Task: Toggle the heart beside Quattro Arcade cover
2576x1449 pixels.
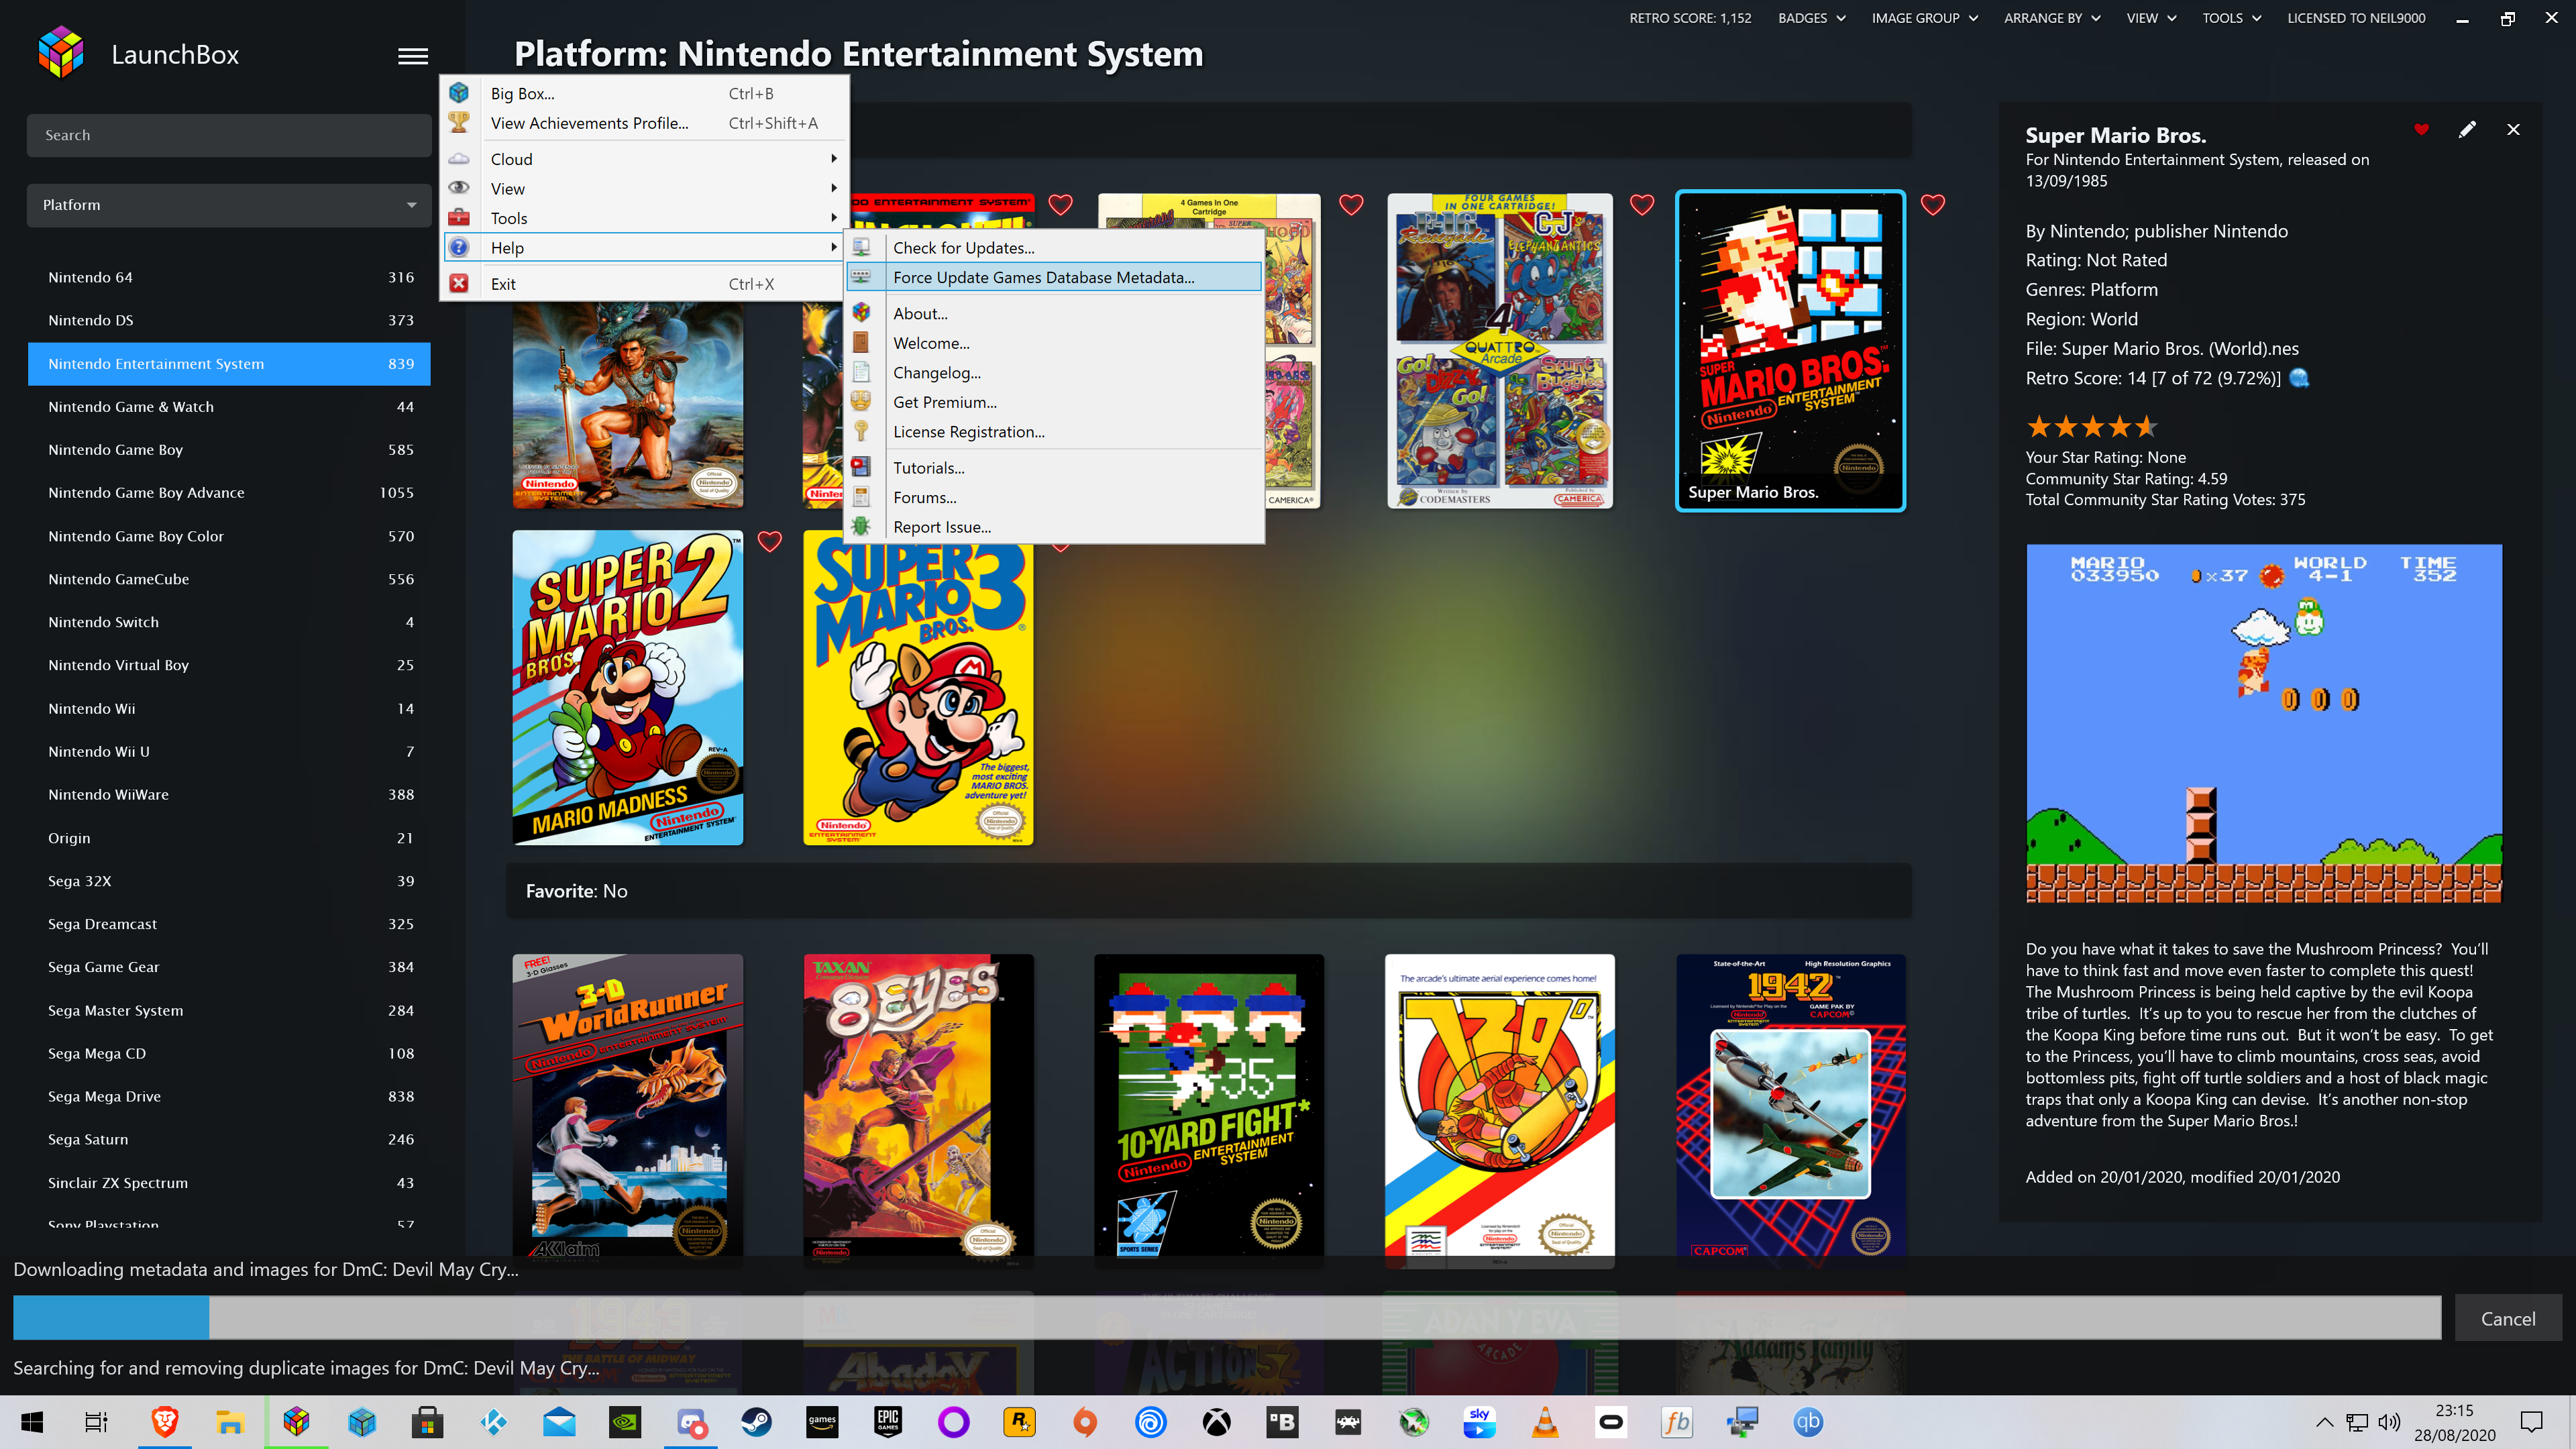Action: point(1642,204)
